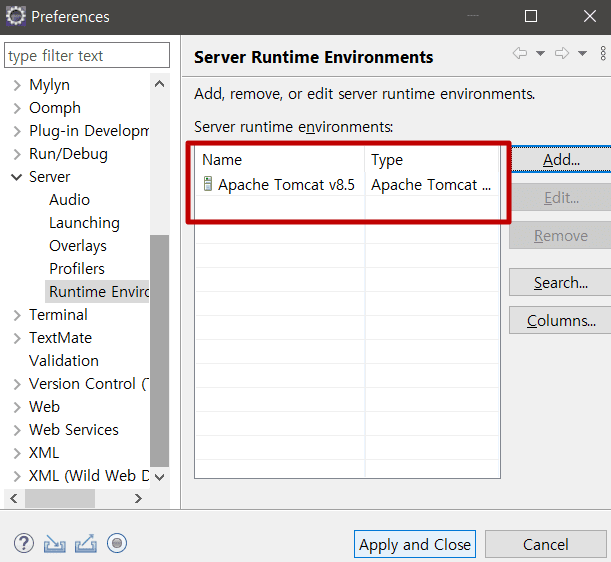Click the Edit... button
The height and width of the screenshot is (562, 611).
coord(561,198)
